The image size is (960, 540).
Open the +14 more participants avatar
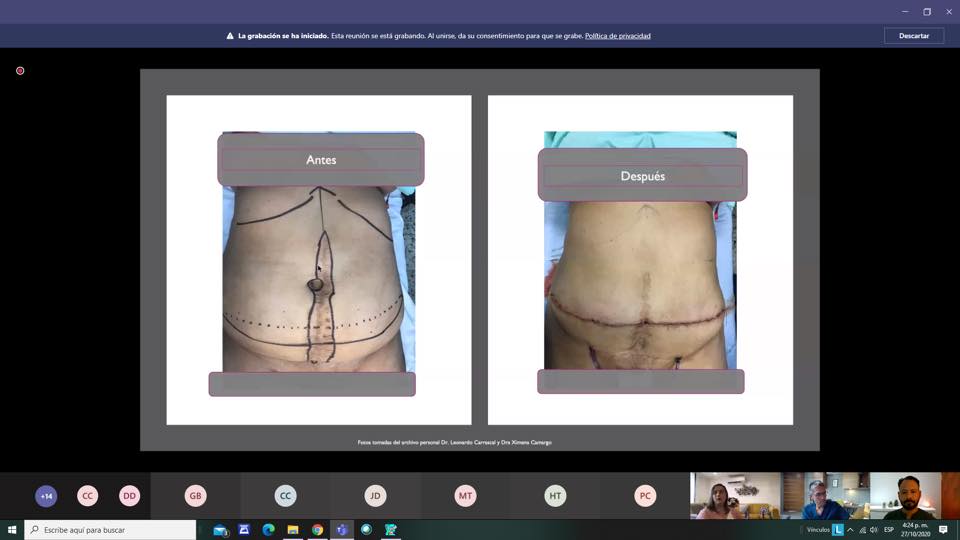[46, 496]
